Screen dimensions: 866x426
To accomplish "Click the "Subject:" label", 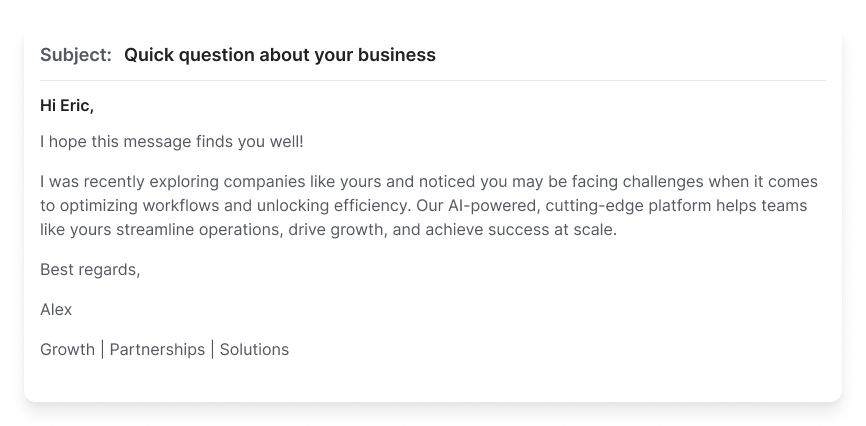I will pyautogui.click(x=76, y=55).
